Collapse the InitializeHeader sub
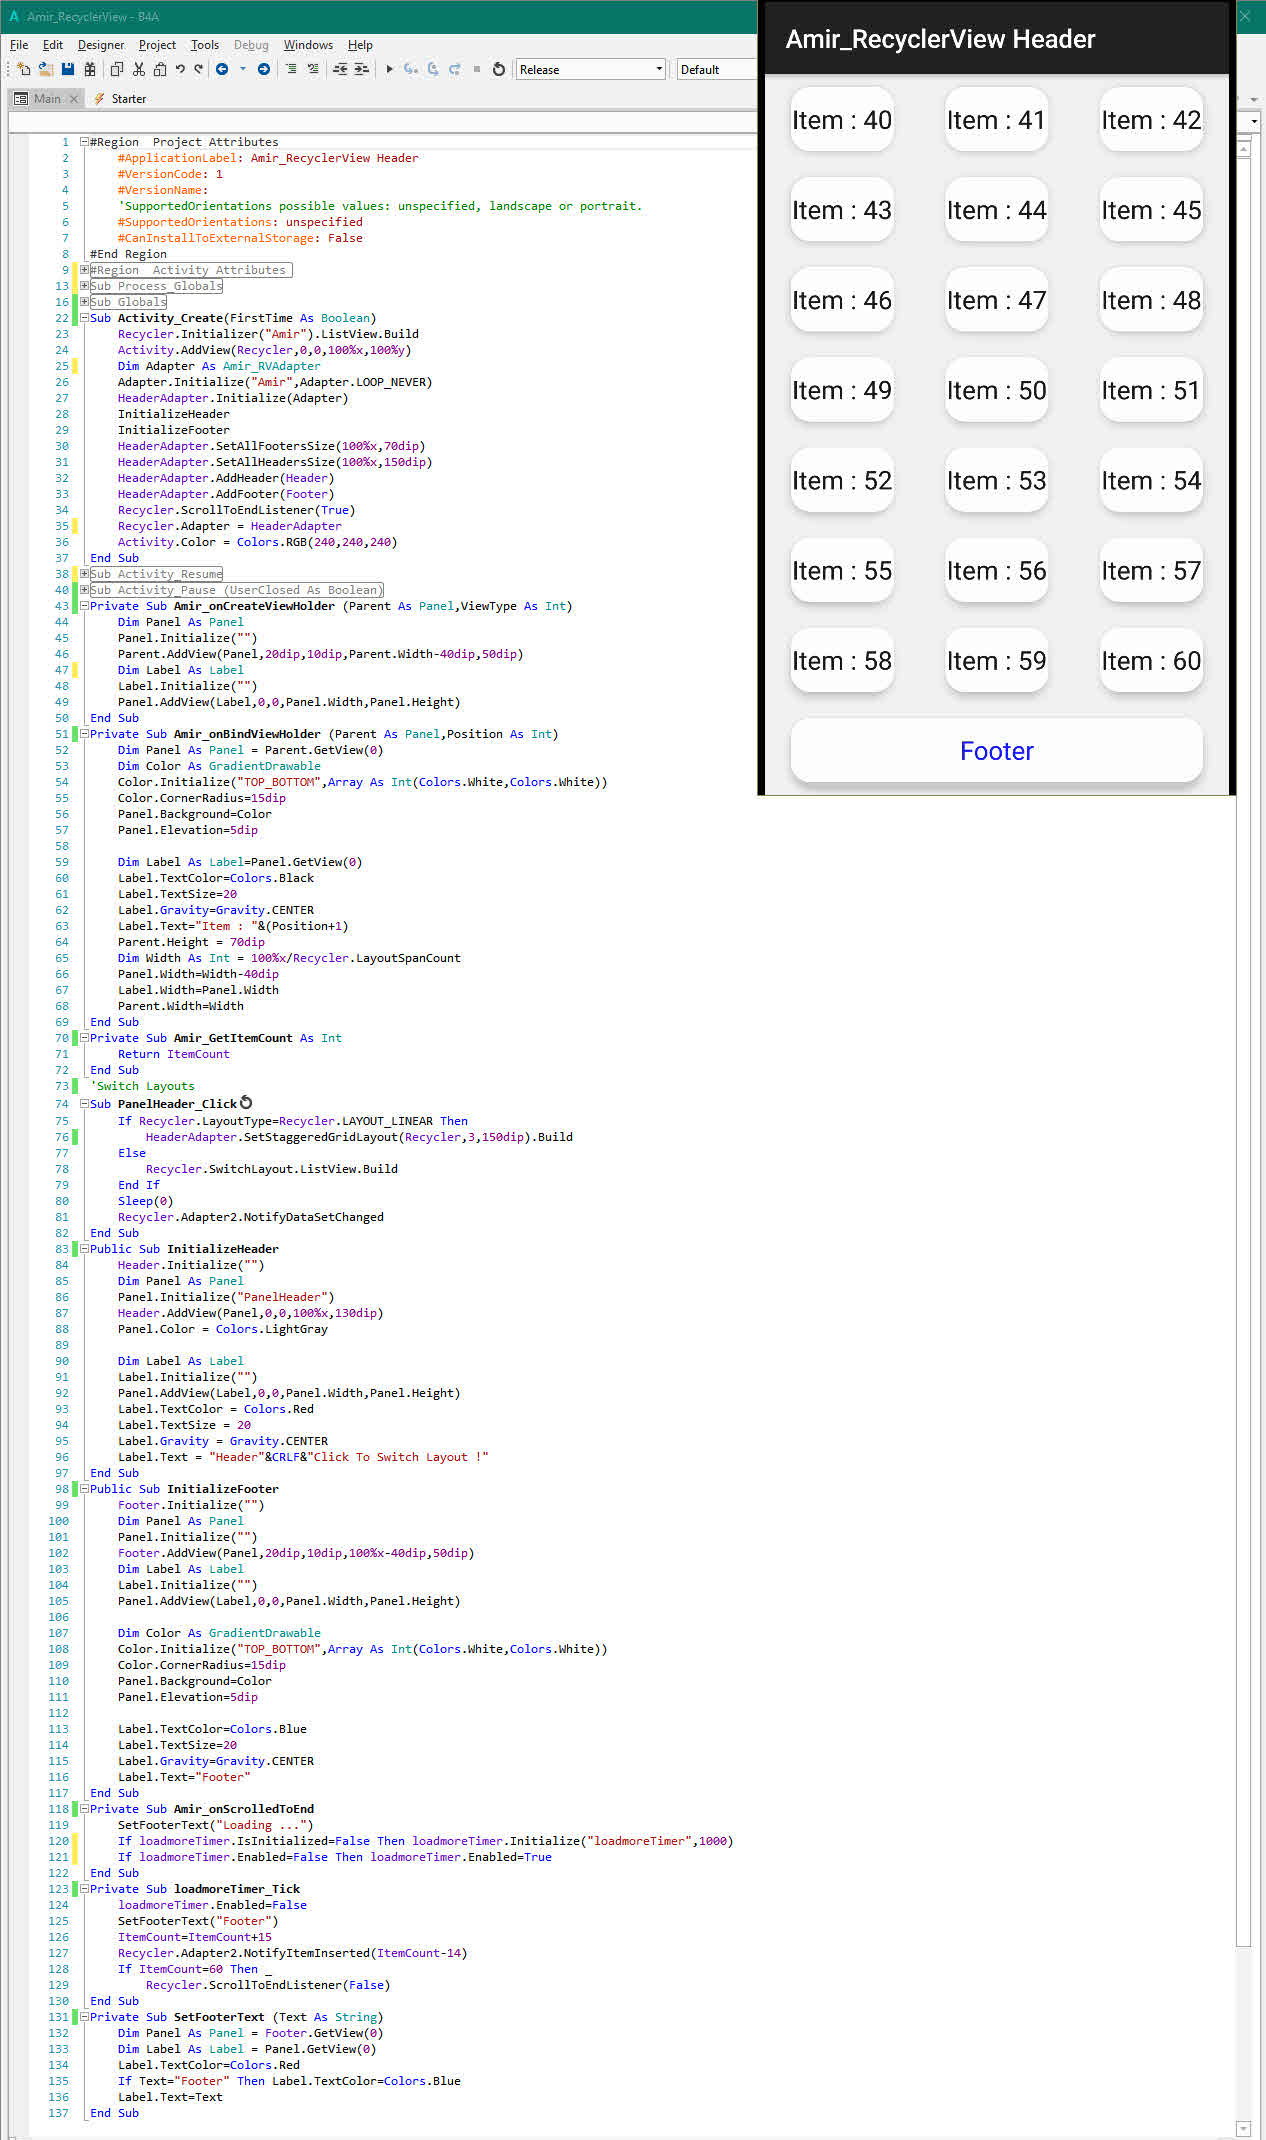The image size is (1266, 2140). (x=85, y=1249)
